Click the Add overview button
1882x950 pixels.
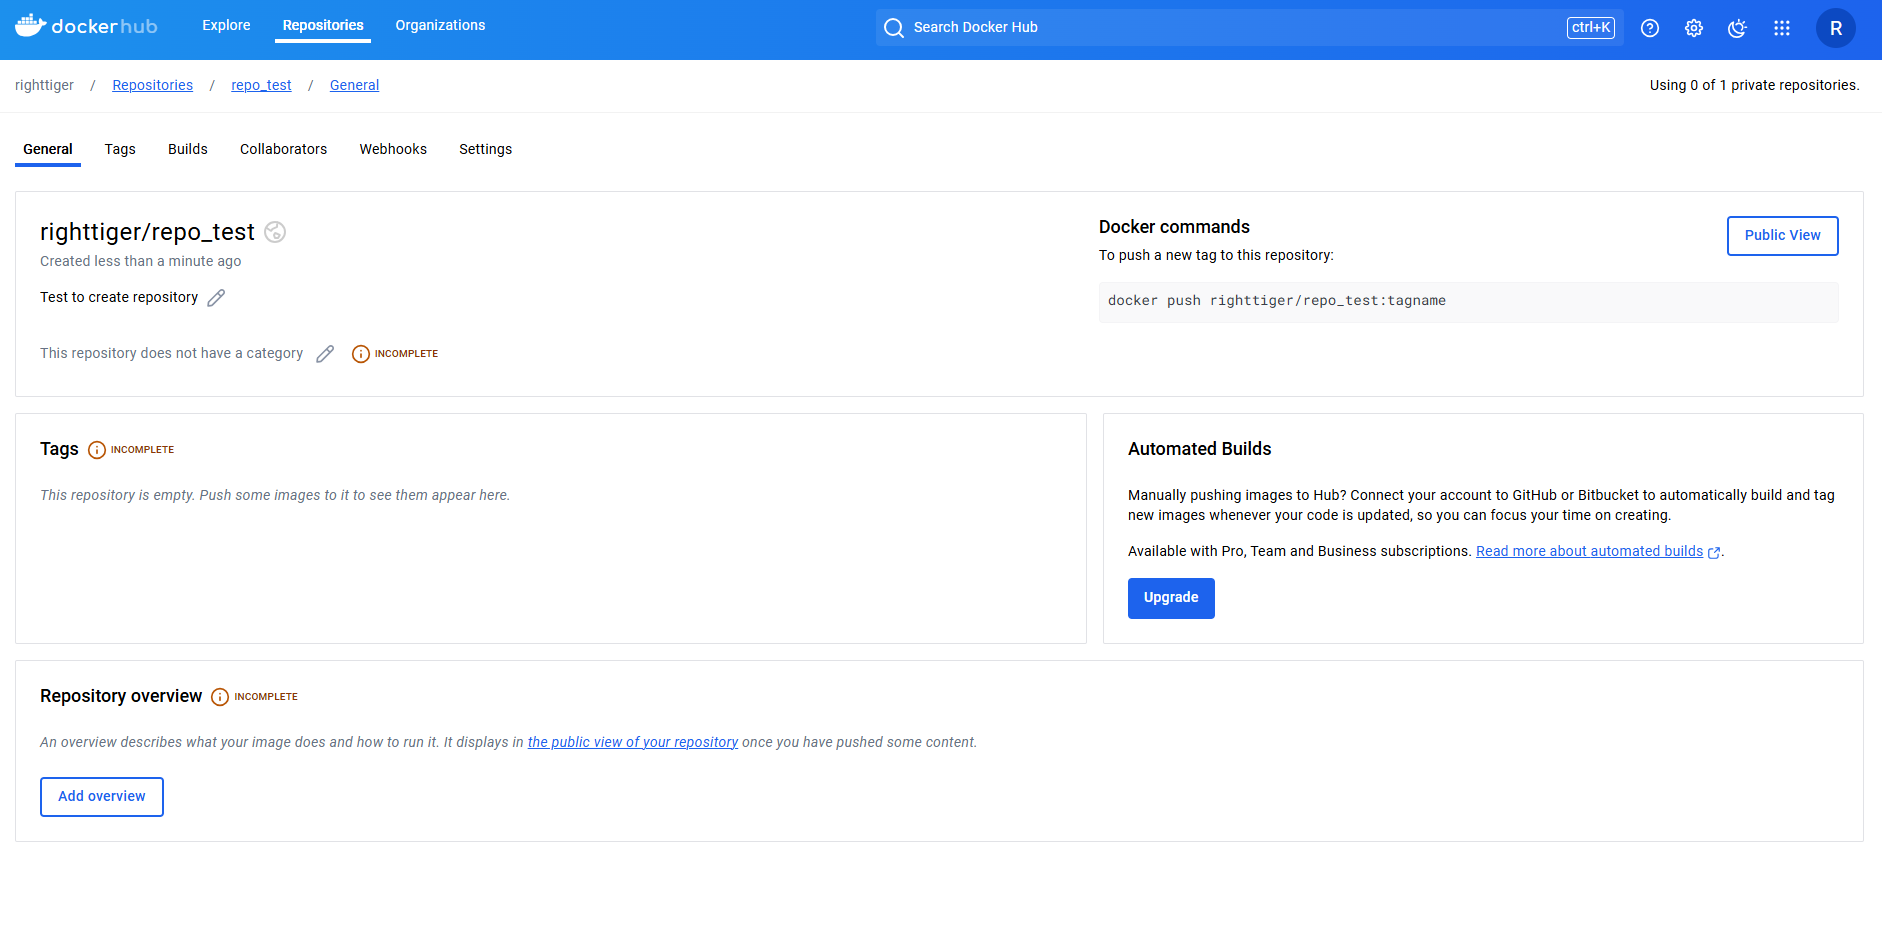click(x=102, y=797)
